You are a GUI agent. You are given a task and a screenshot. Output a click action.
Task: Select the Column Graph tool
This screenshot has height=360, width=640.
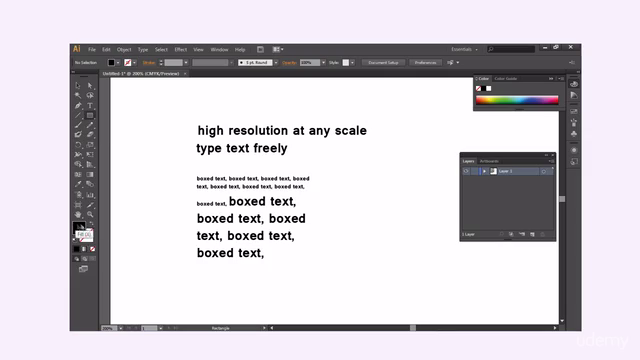(x=90, y=195)
